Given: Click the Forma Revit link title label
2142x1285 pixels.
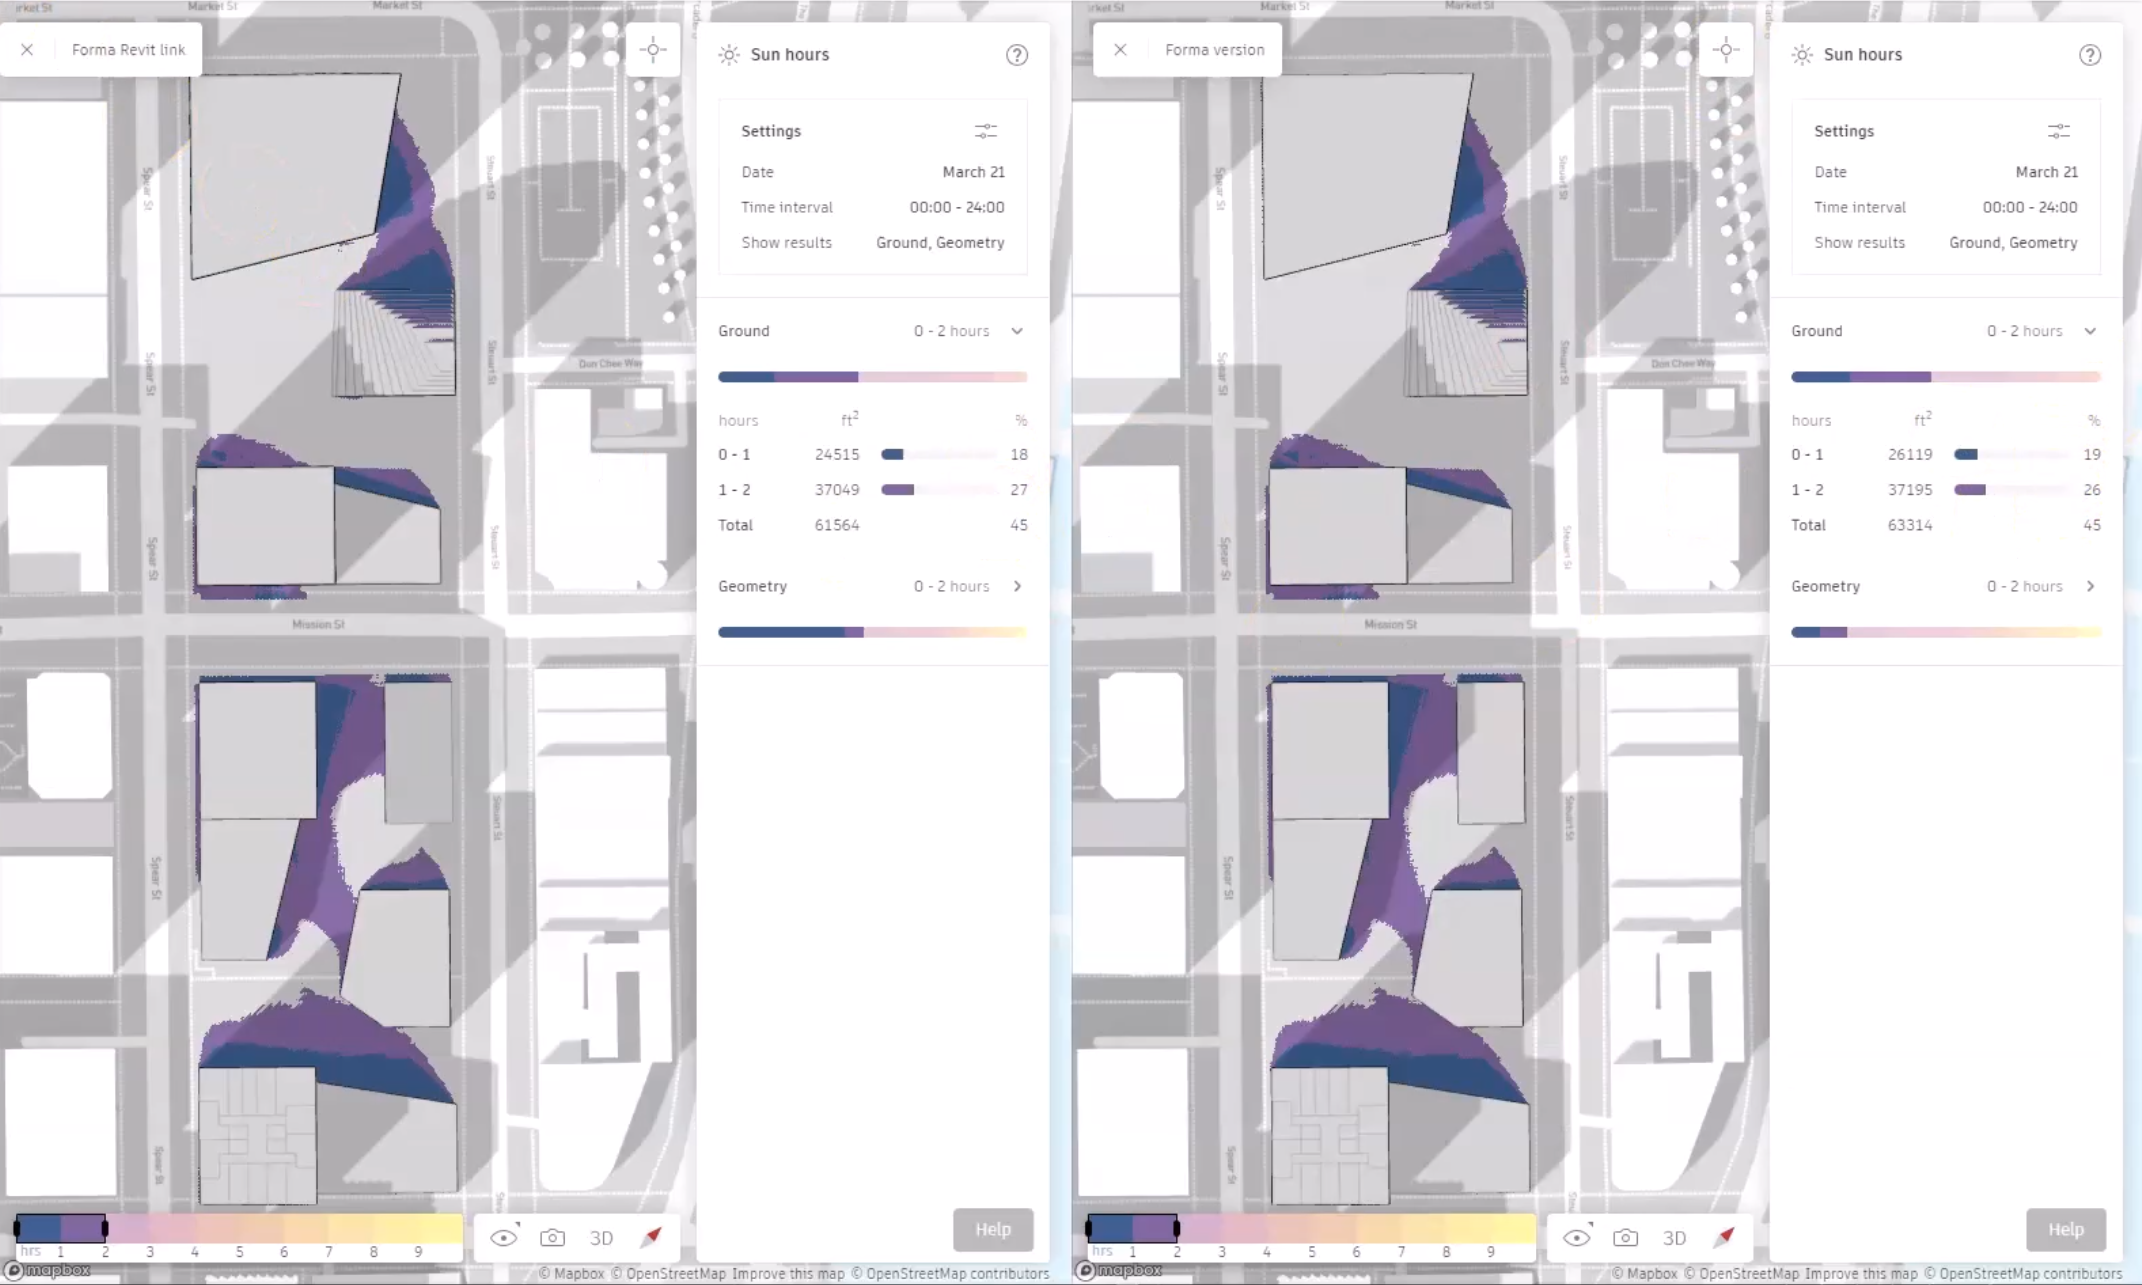Looking at the screenshot, I should [128, 50].
